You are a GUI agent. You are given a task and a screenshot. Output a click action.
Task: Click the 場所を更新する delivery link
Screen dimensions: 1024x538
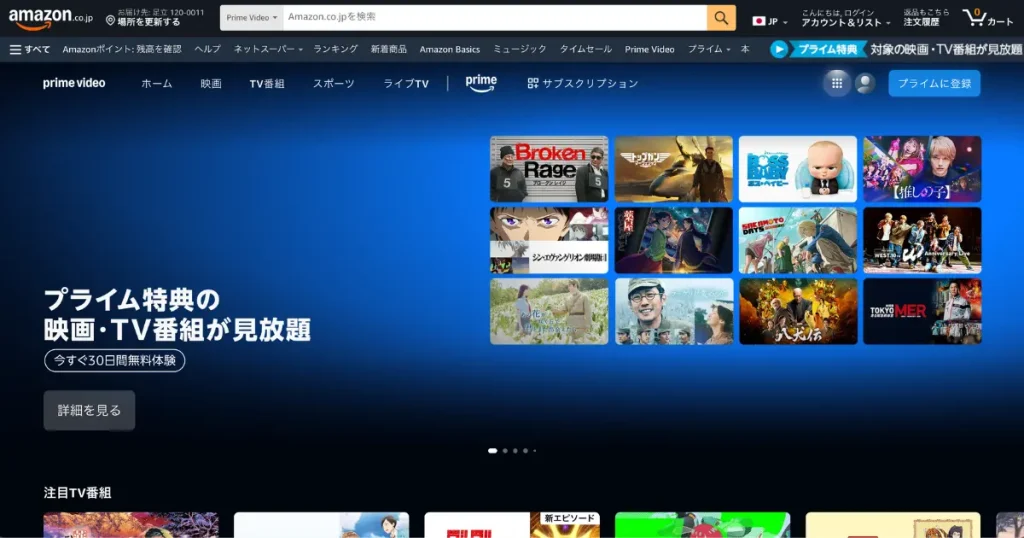[x=149, y=22]
